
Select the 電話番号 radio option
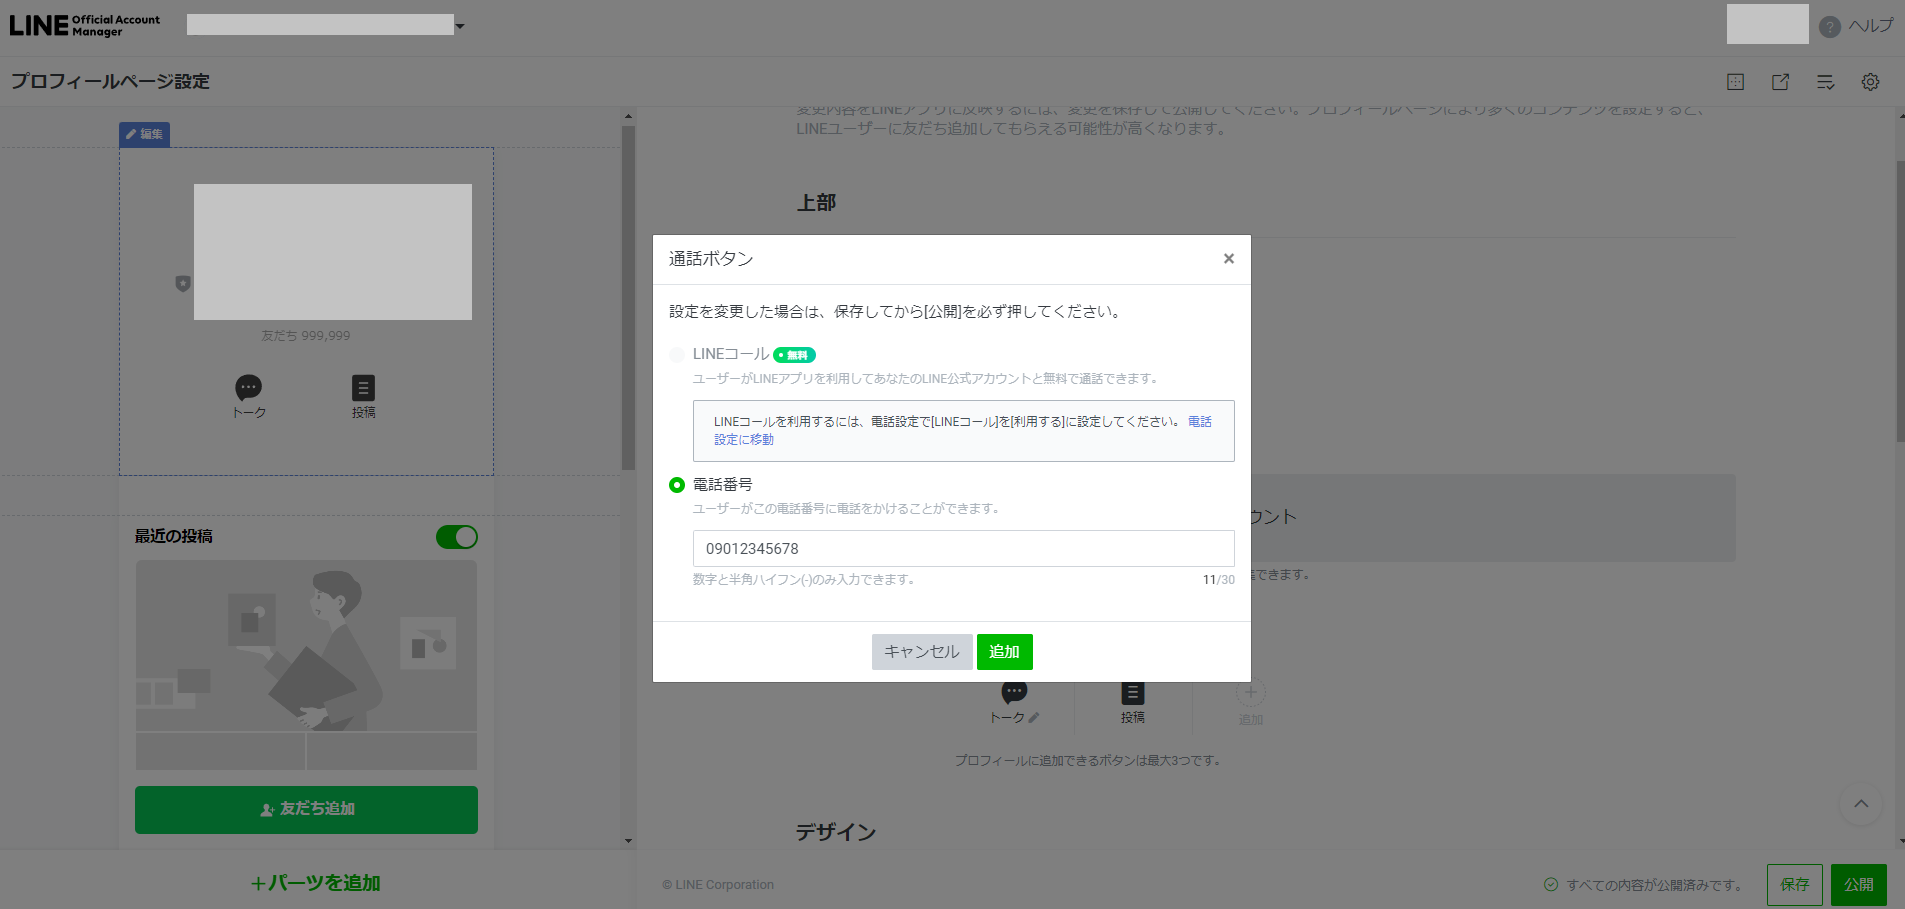pyautogui.click(x=677, y=485)
